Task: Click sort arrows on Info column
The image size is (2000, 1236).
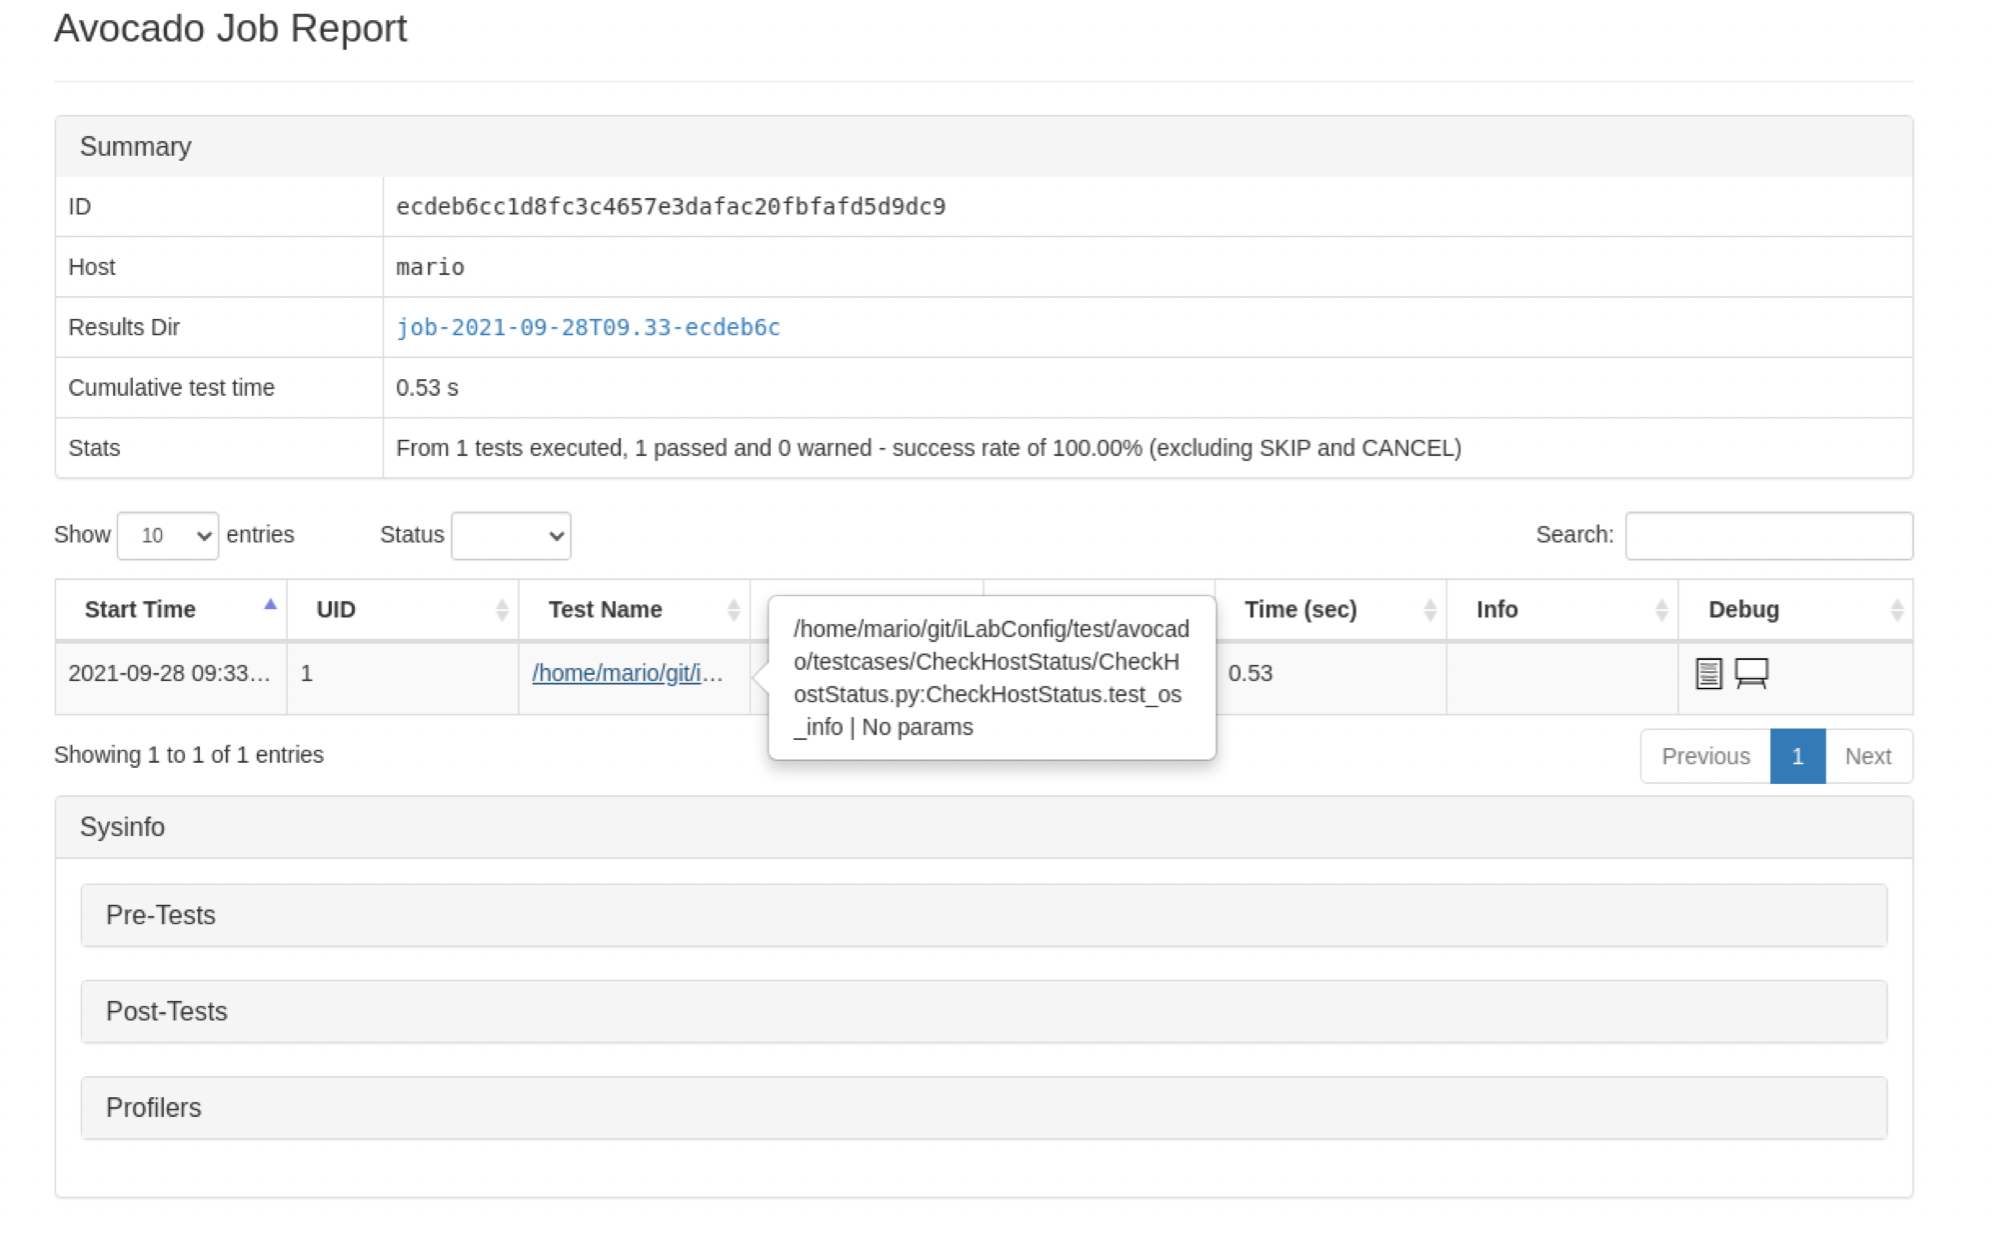Action: (x=1661, y=609)
